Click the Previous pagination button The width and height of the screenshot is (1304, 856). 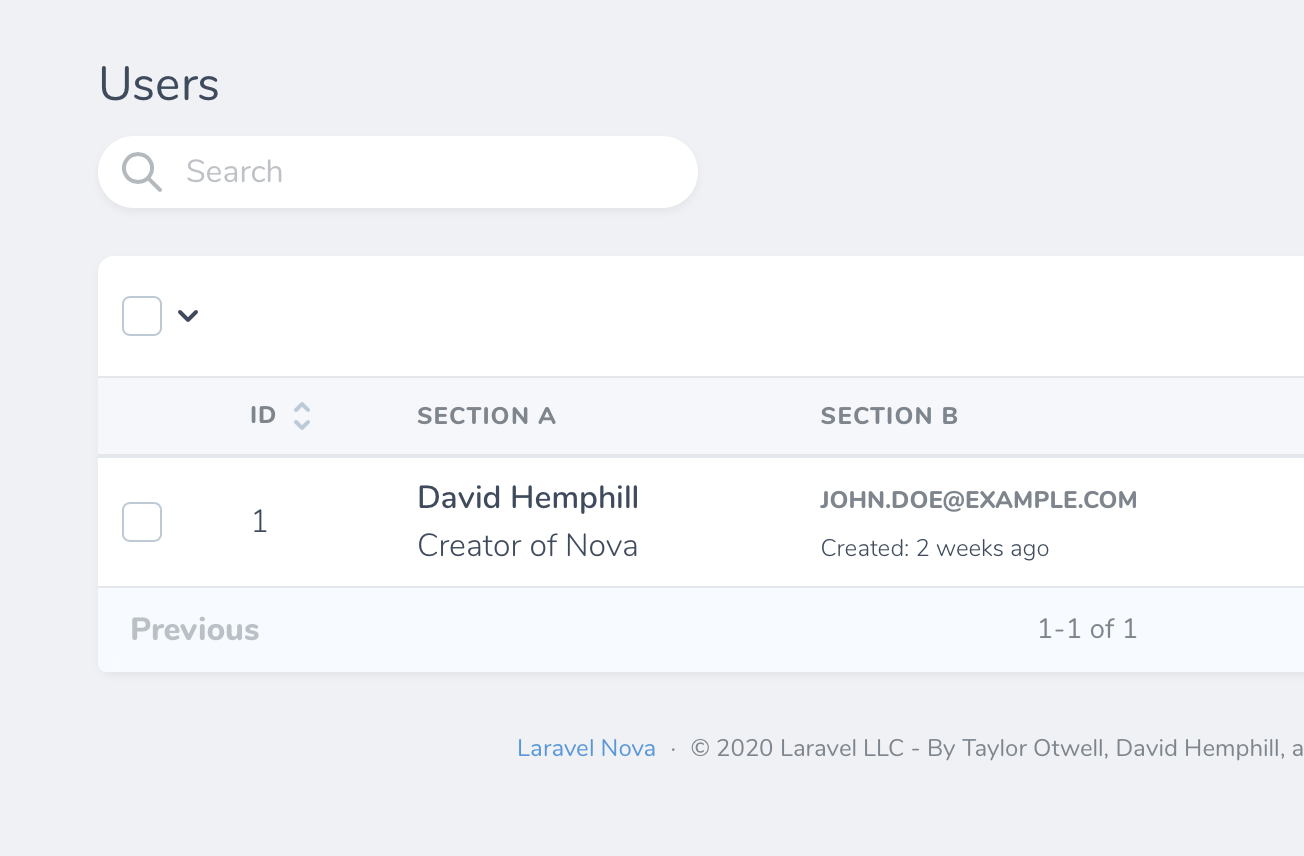click(194, 629)
